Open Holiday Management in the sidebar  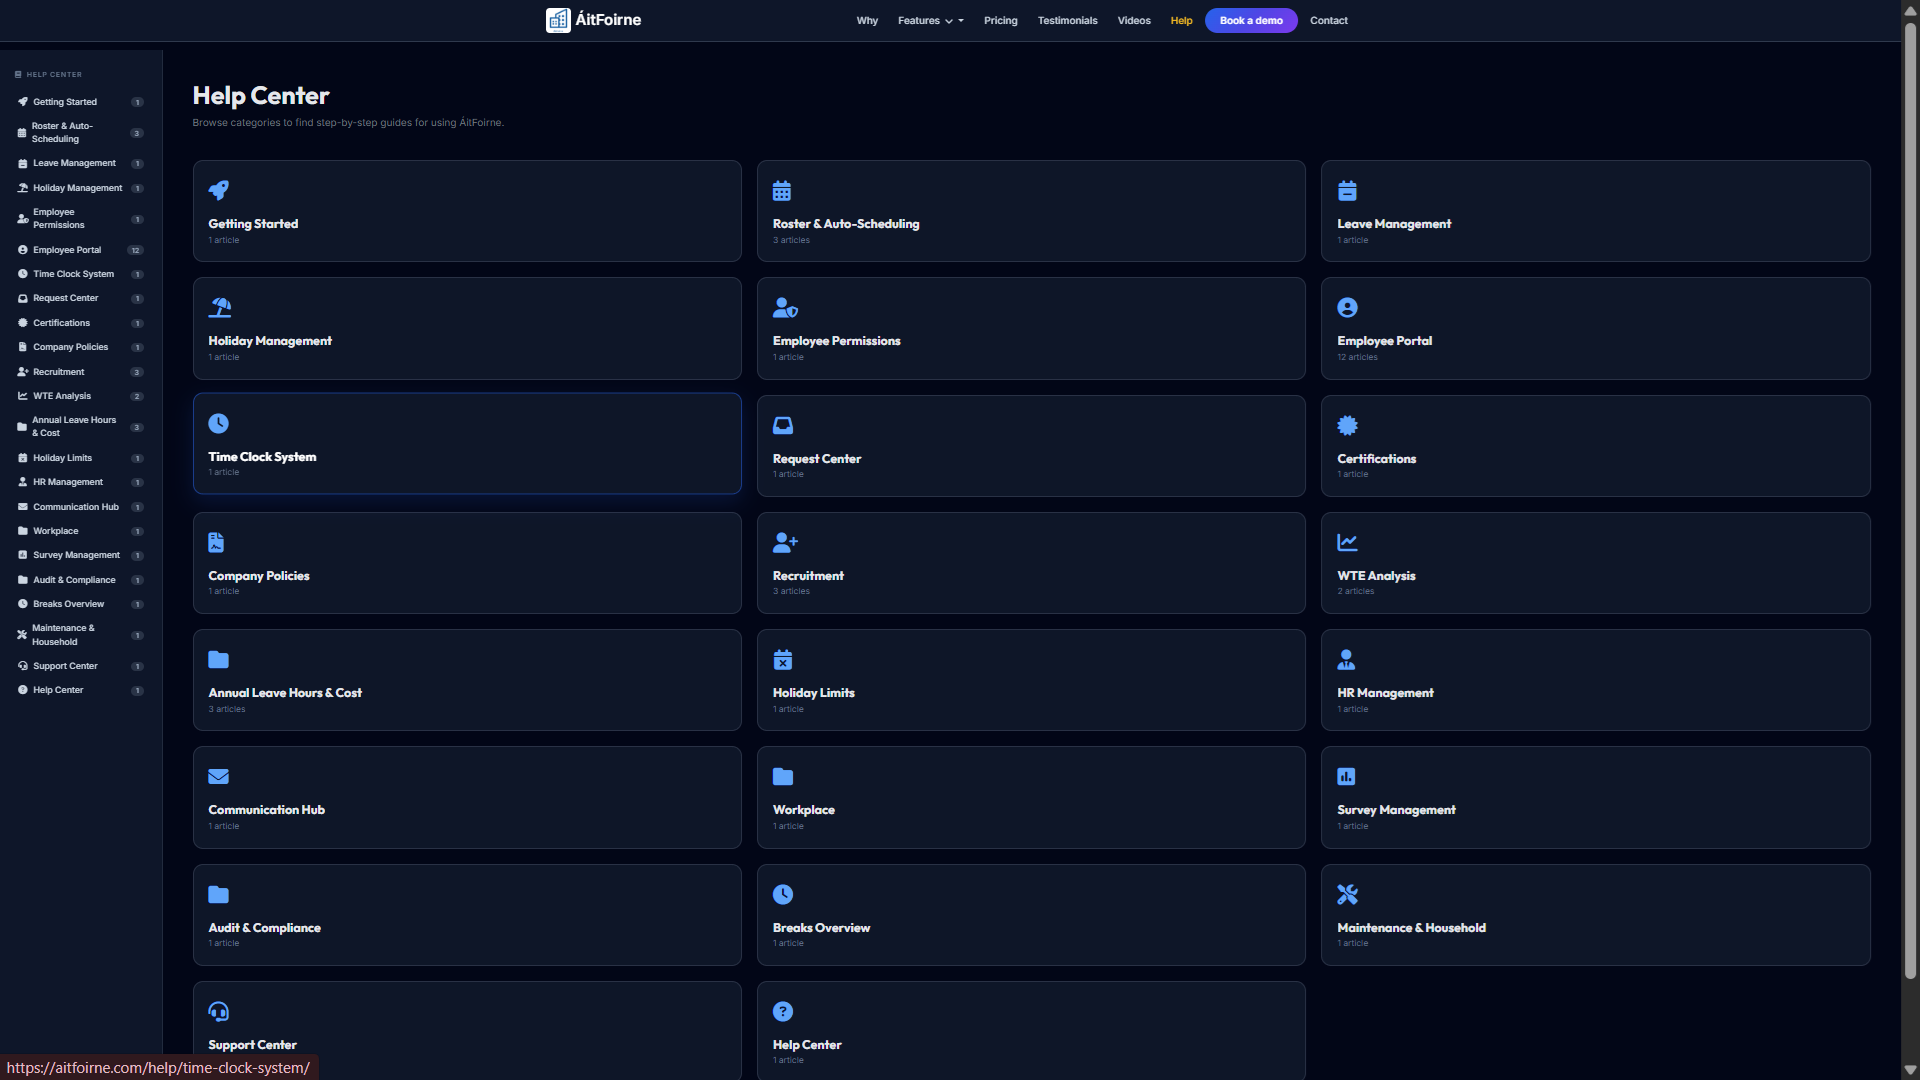pos(81,188)
